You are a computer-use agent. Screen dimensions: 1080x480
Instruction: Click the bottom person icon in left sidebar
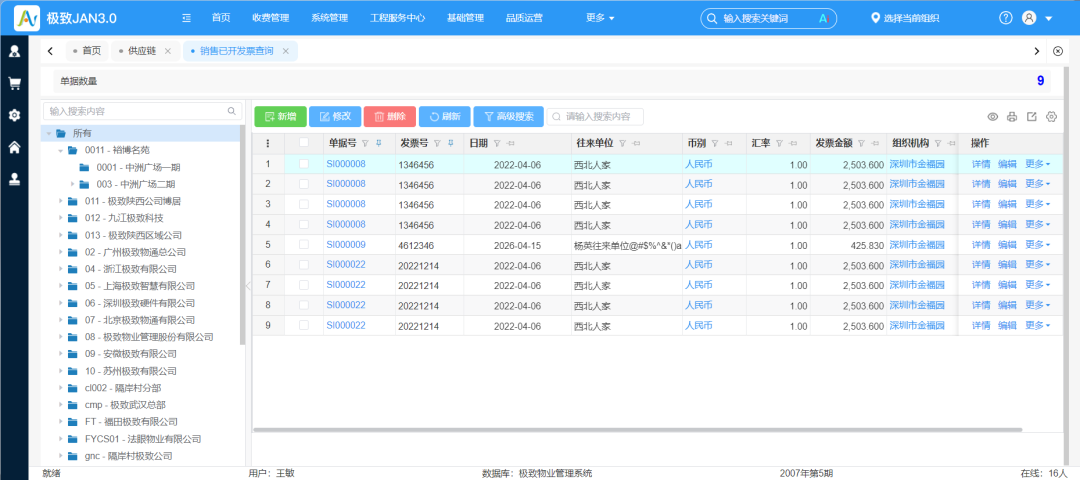point(14,179)
